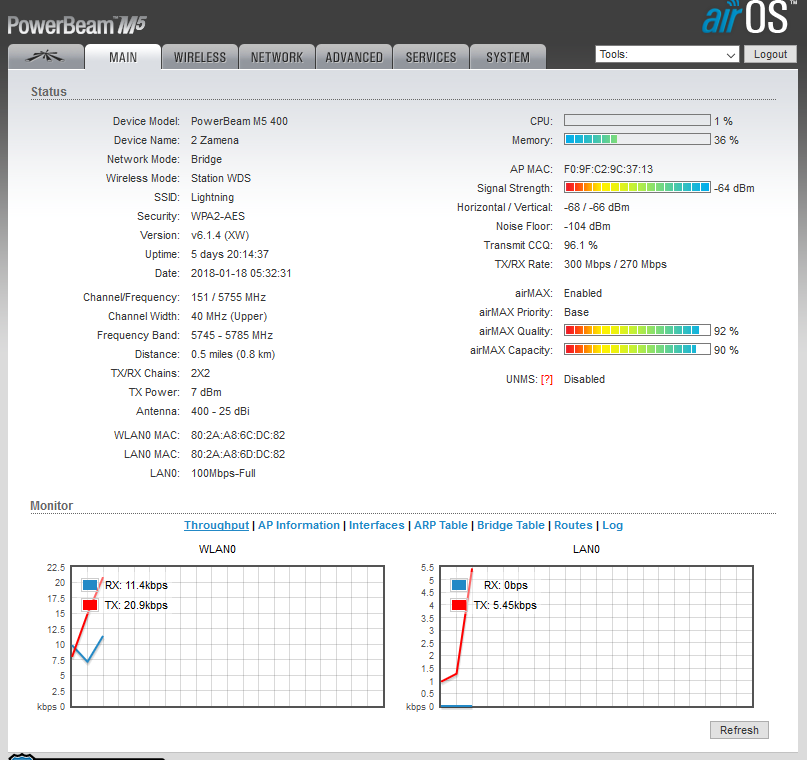This screenshot has width=807, height=760.
Task: Open the Interfaces monitor link
Action: (376, 525)
